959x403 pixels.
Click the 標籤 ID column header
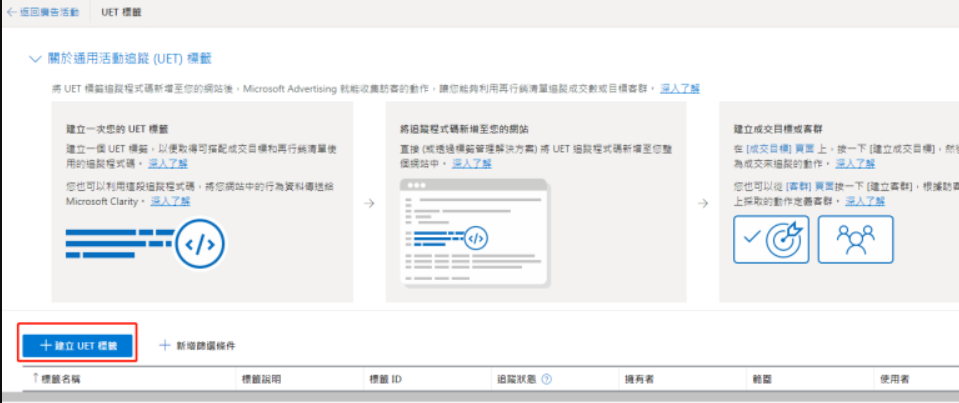click(x=385, y=379)
